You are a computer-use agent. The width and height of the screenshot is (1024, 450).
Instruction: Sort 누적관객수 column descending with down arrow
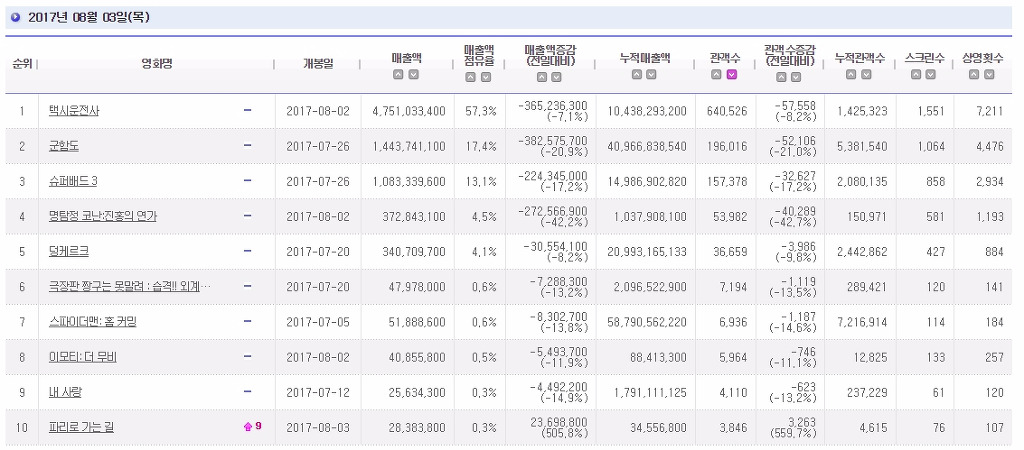tap(866, 74)
